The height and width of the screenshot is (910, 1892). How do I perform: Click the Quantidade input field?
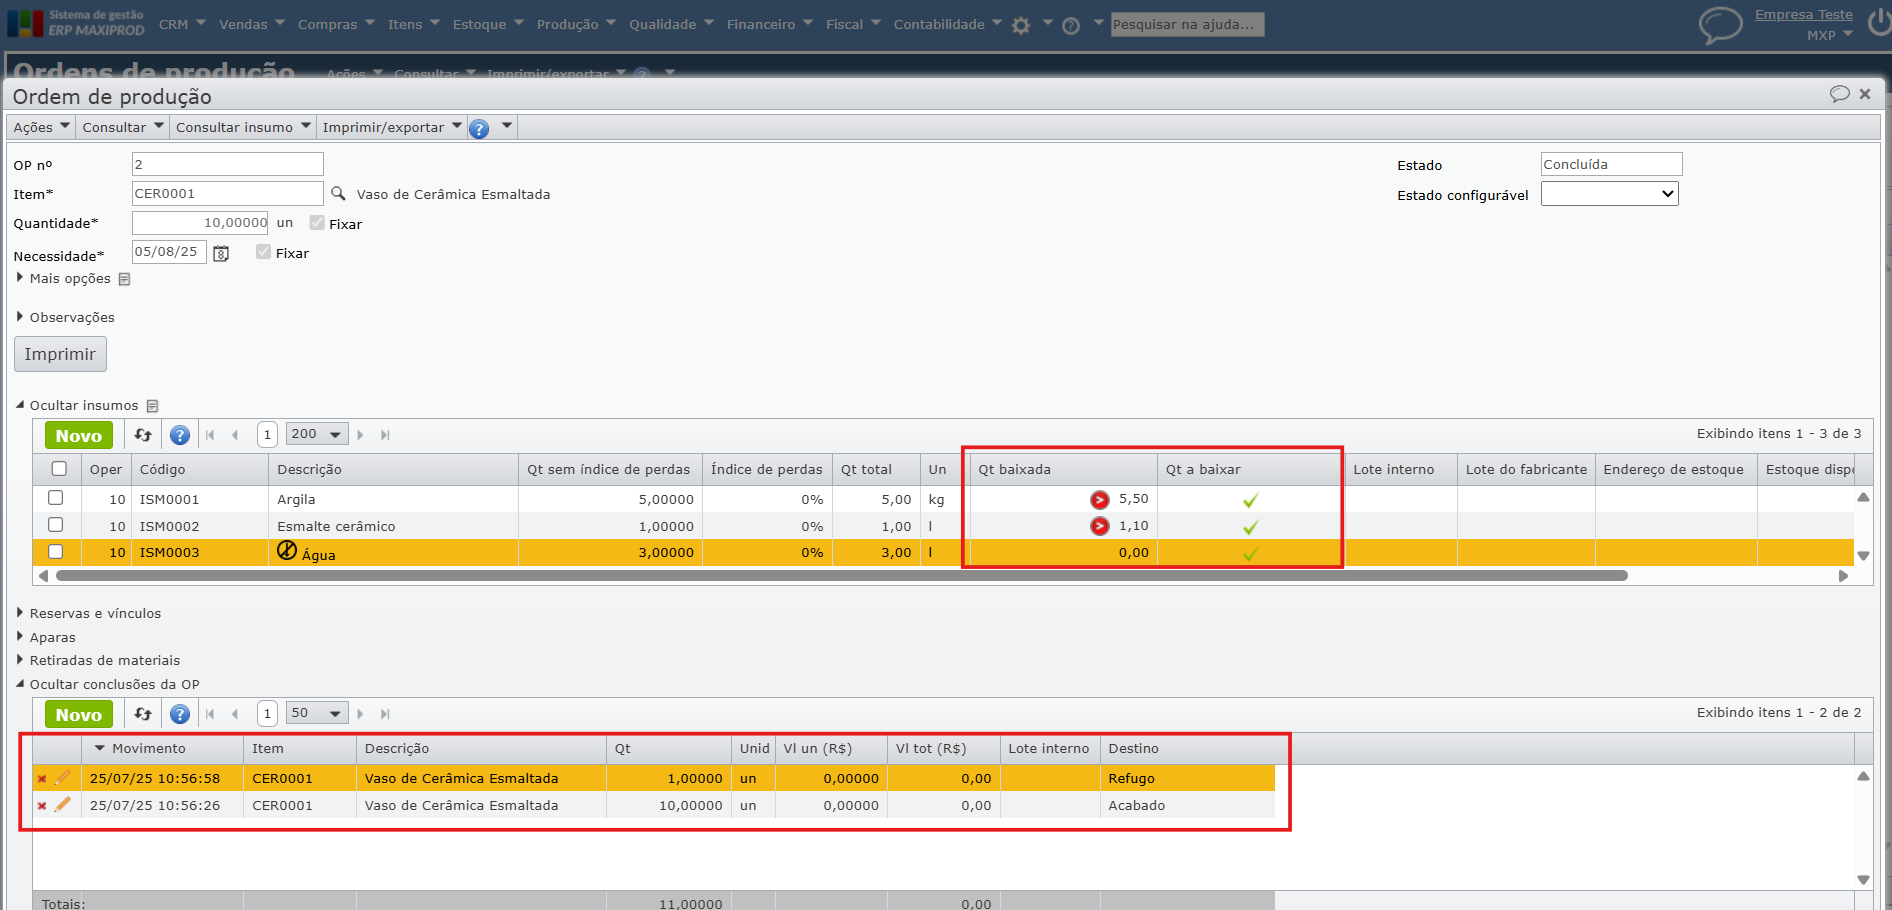[x=200, y=223]
